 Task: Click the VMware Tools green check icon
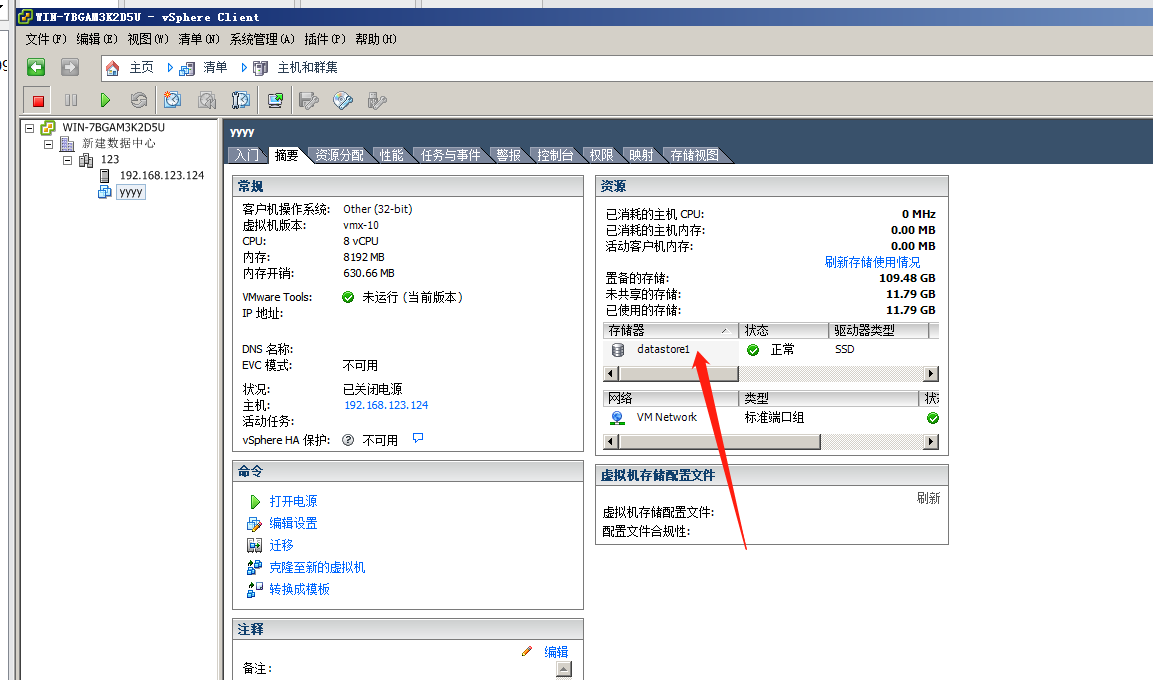pos(349,297)
